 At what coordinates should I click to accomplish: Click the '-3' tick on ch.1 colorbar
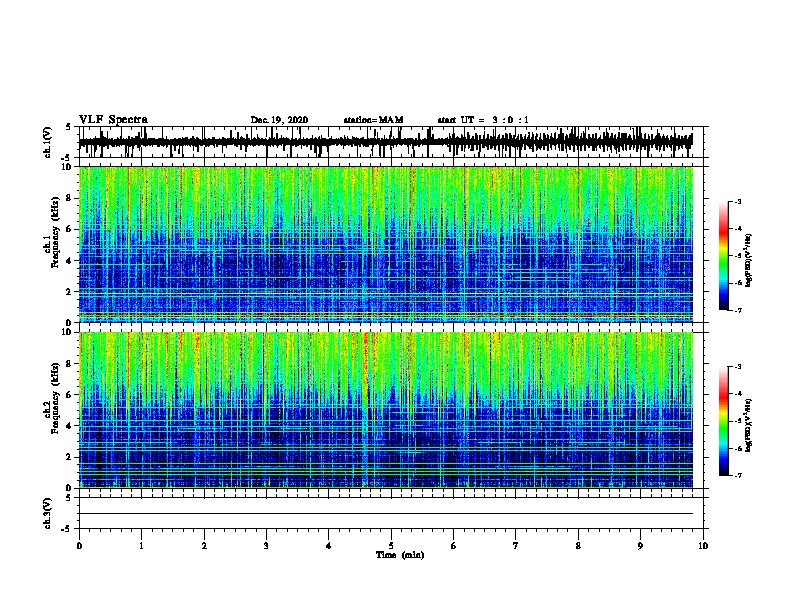pyautogui.click(x=737, y=202)
